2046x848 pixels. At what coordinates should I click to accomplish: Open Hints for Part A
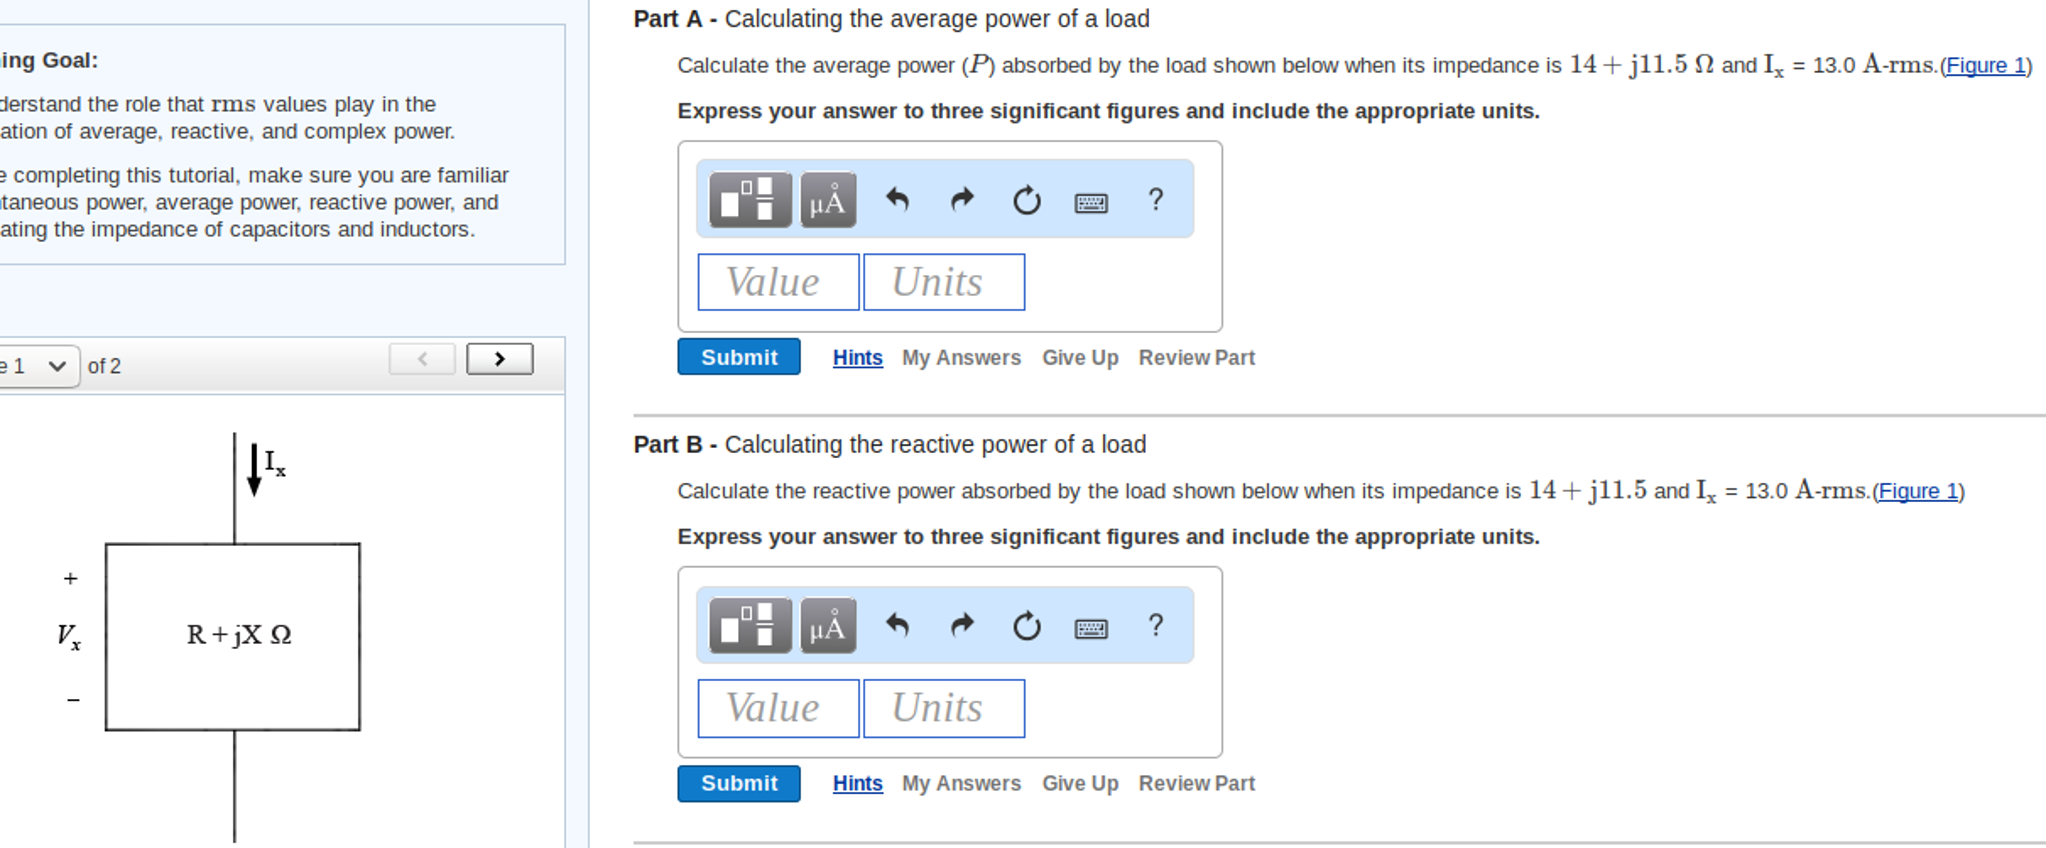pyautogui.click(x=856, y=357)
